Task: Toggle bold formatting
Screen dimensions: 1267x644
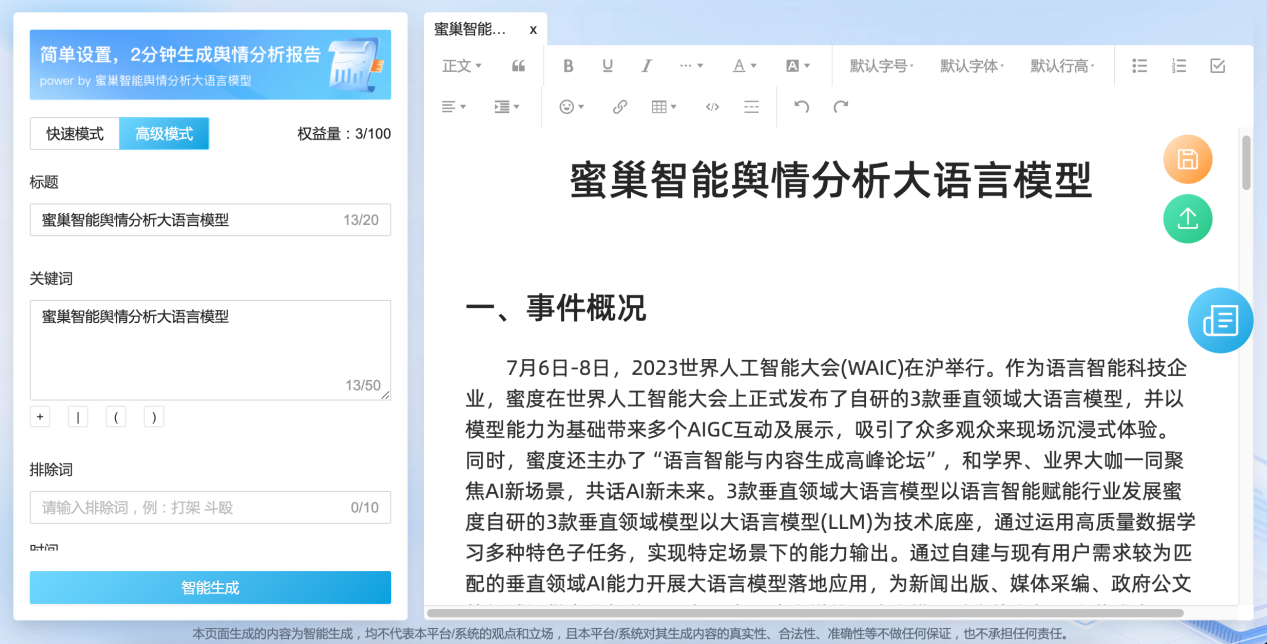Action: [568, 66]
